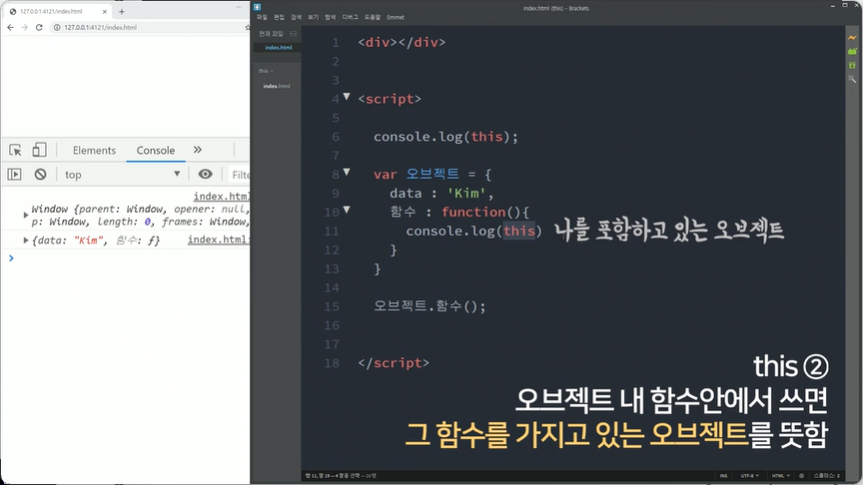Click the <div></div> code on line 1

click(402, 42)
